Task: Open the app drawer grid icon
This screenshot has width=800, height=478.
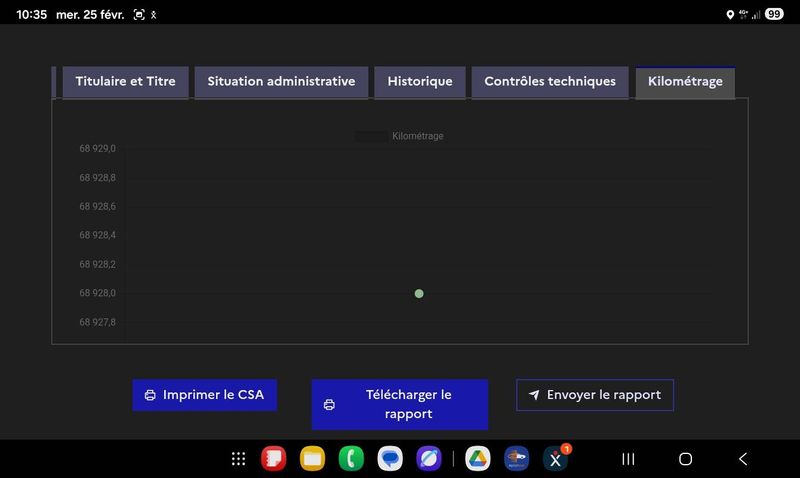Action: pyautogui.click(x=238, y=459)
